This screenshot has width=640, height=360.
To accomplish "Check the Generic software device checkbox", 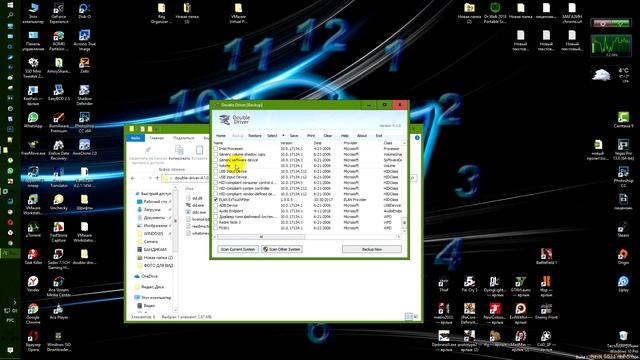I will (x=216, y=160).
